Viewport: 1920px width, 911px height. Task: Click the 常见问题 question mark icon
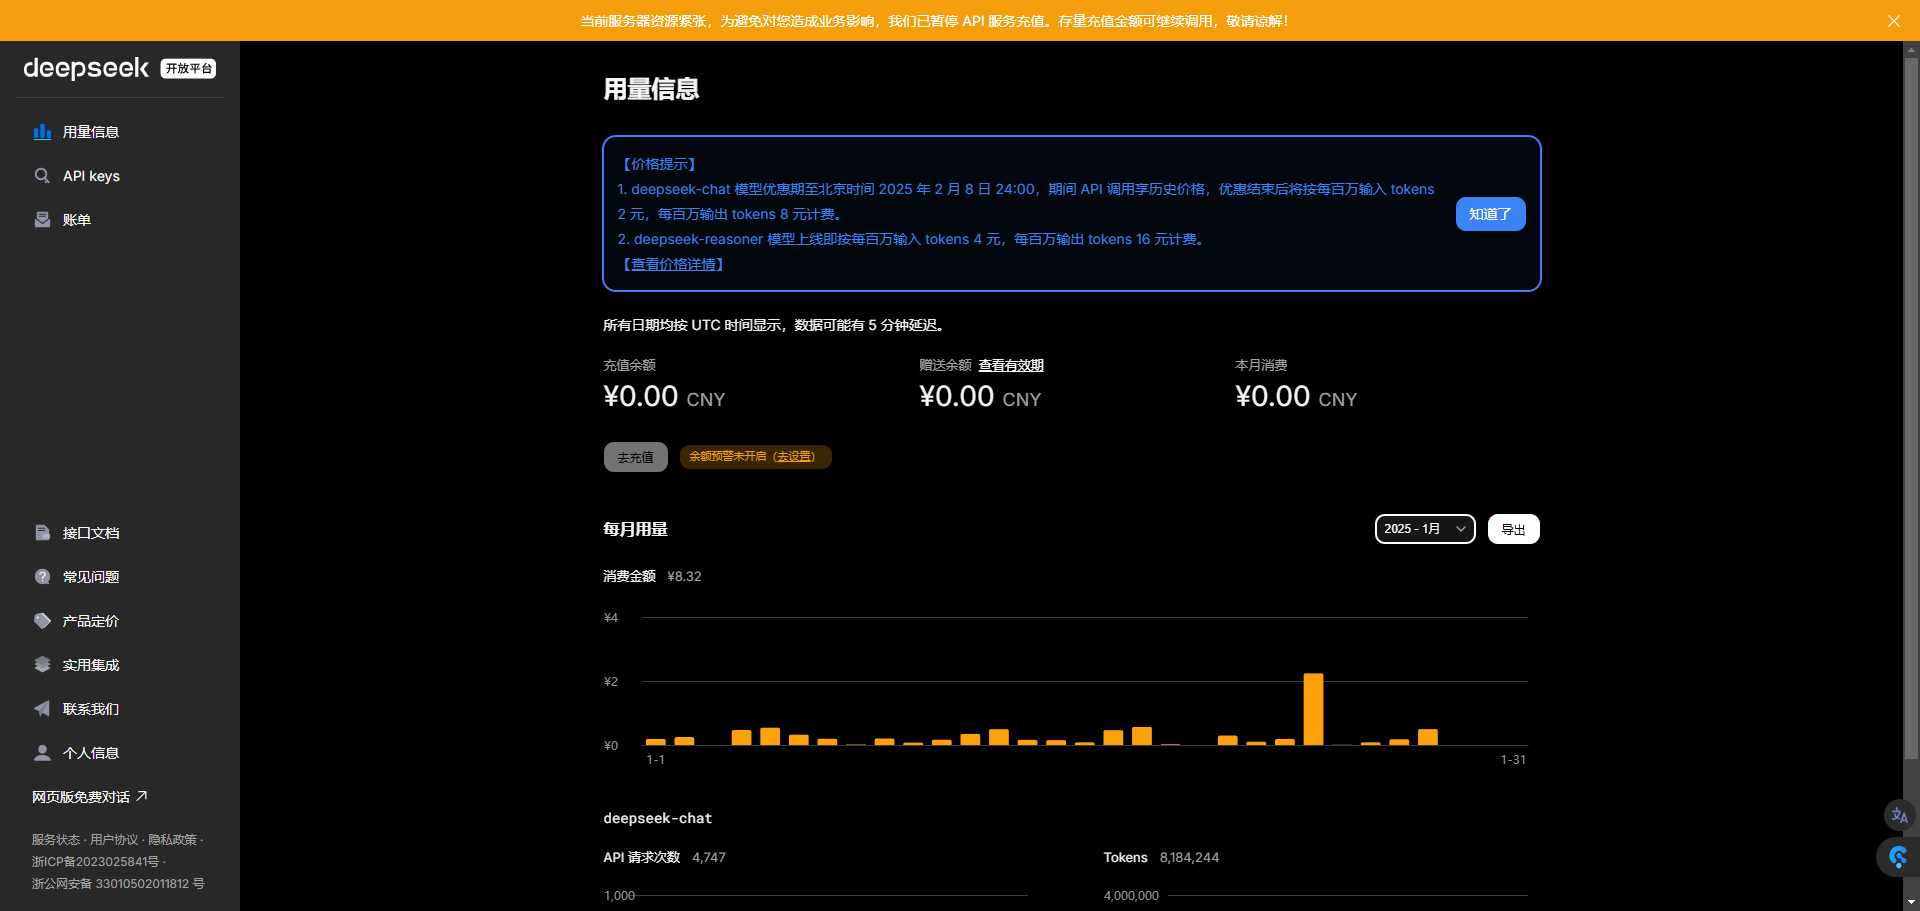click(42, 577)
